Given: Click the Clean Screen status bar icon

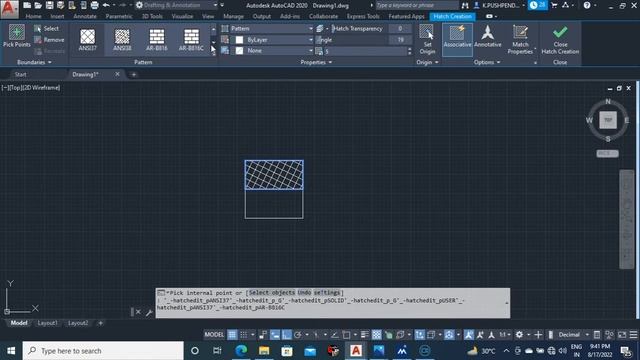Looking at the screenshot, I should pos(622,335).
